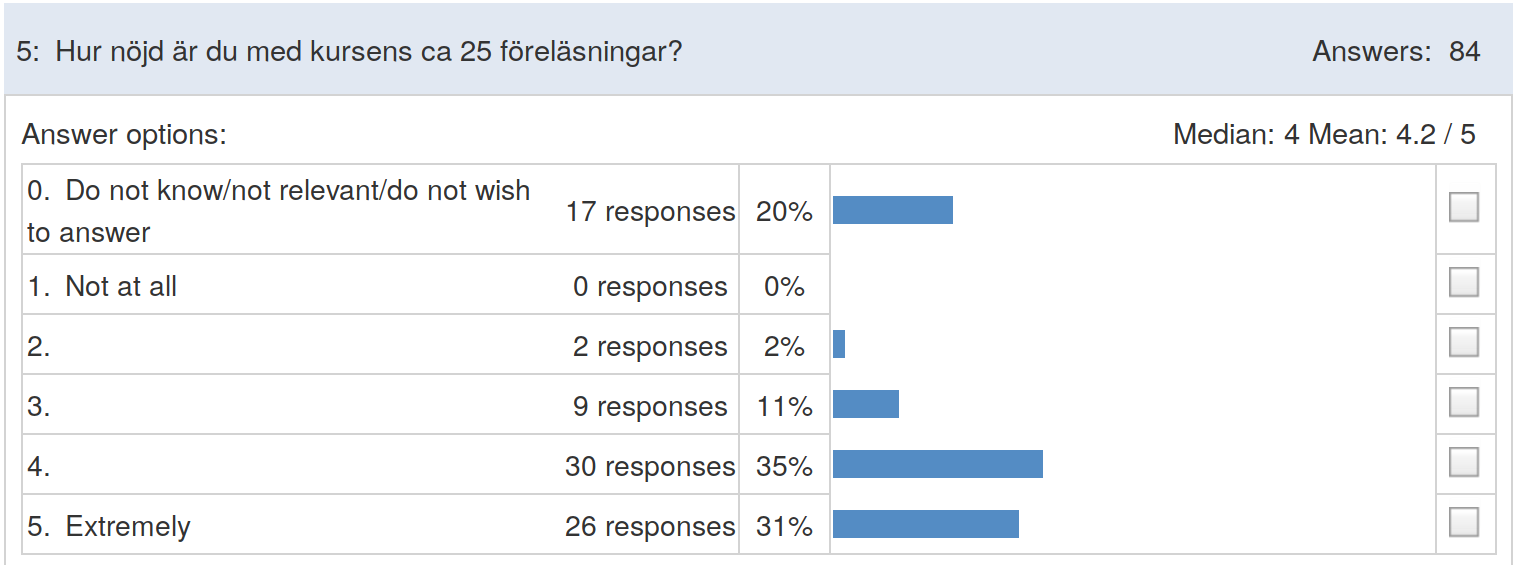Screen dimensions: 1513x565
Task: Select the checkbox next to the 35% bar
Action: [x=1463, y=463]
